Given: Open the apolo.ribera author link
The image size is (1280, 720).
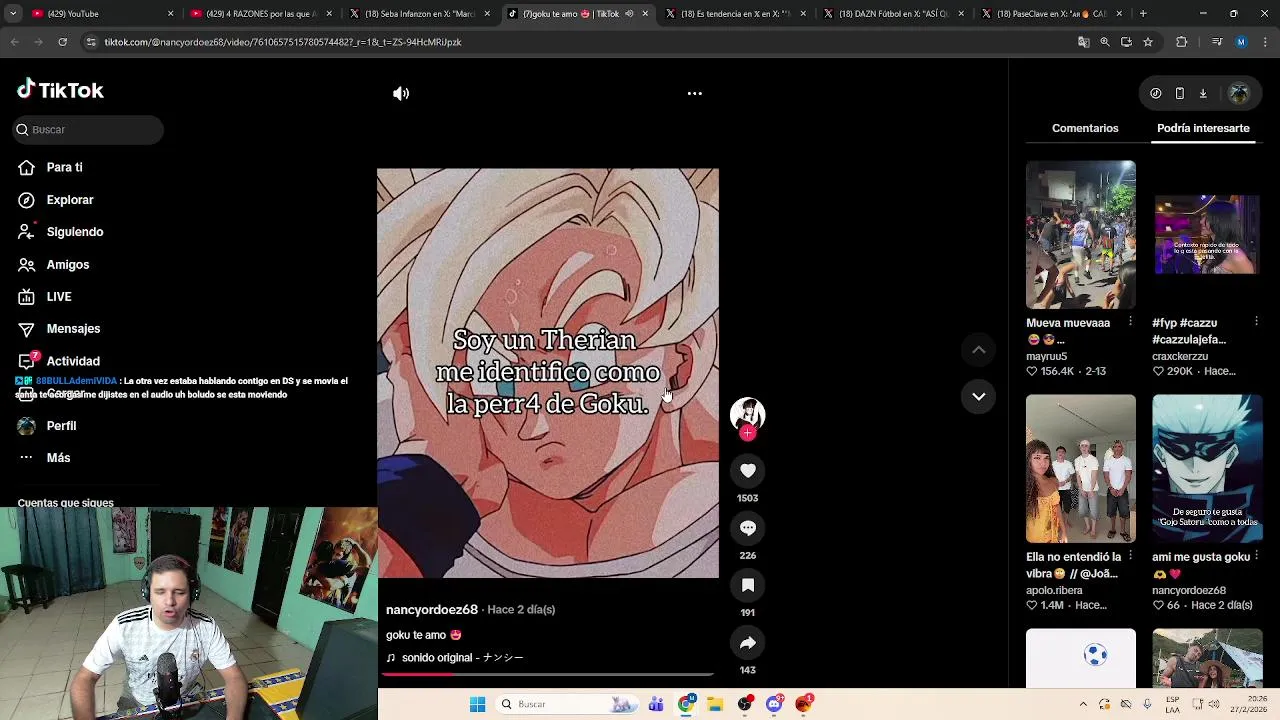Looking at the screenshot, I should (1054, 590).
